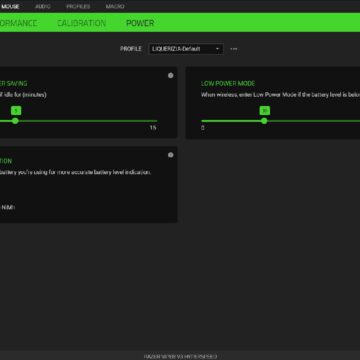The width and height of the screenshot is (360, 360).
Task: Click the Low Power Mode slider handle
Action: pyautogui.click(x=264, y=121)
